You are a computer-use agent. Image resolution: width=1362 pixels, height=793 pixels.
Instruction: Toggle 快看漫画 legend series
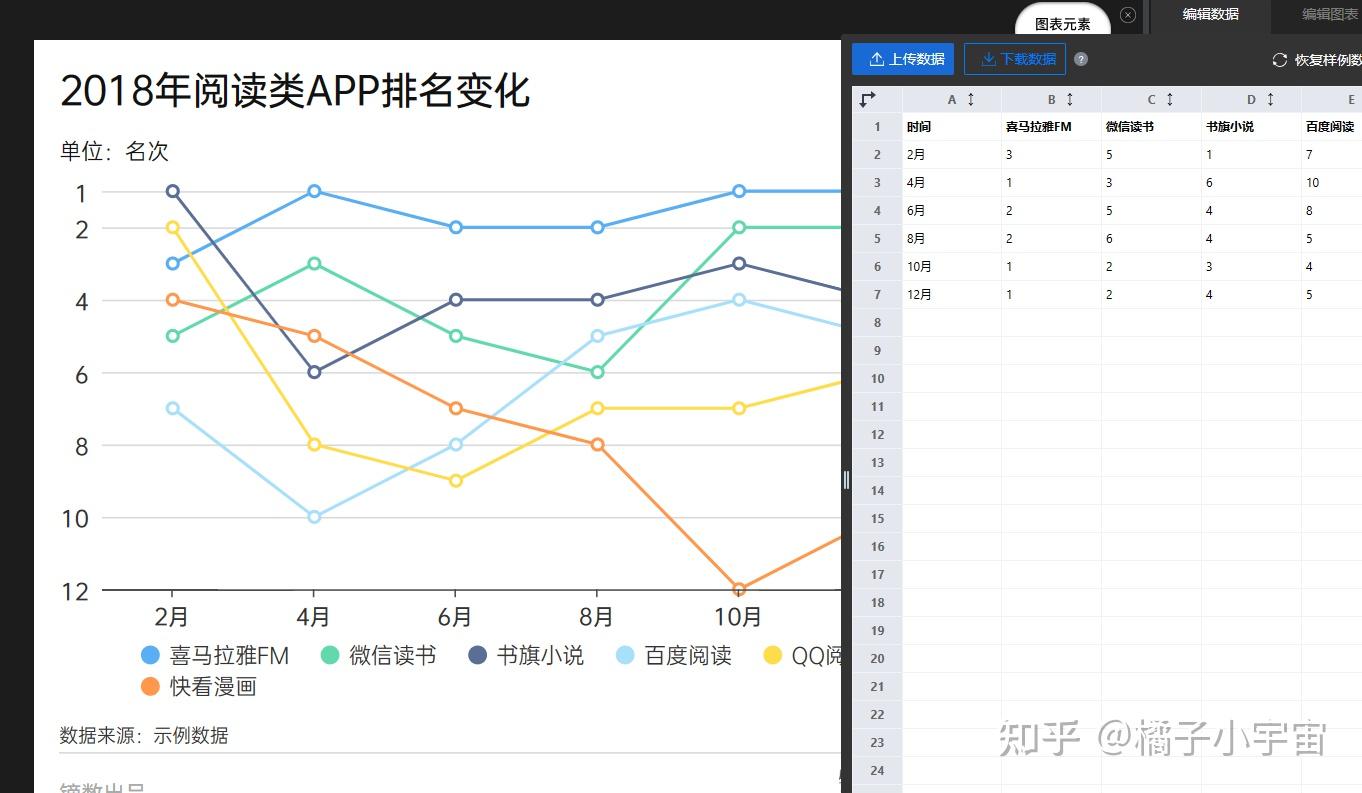[199, 687]
